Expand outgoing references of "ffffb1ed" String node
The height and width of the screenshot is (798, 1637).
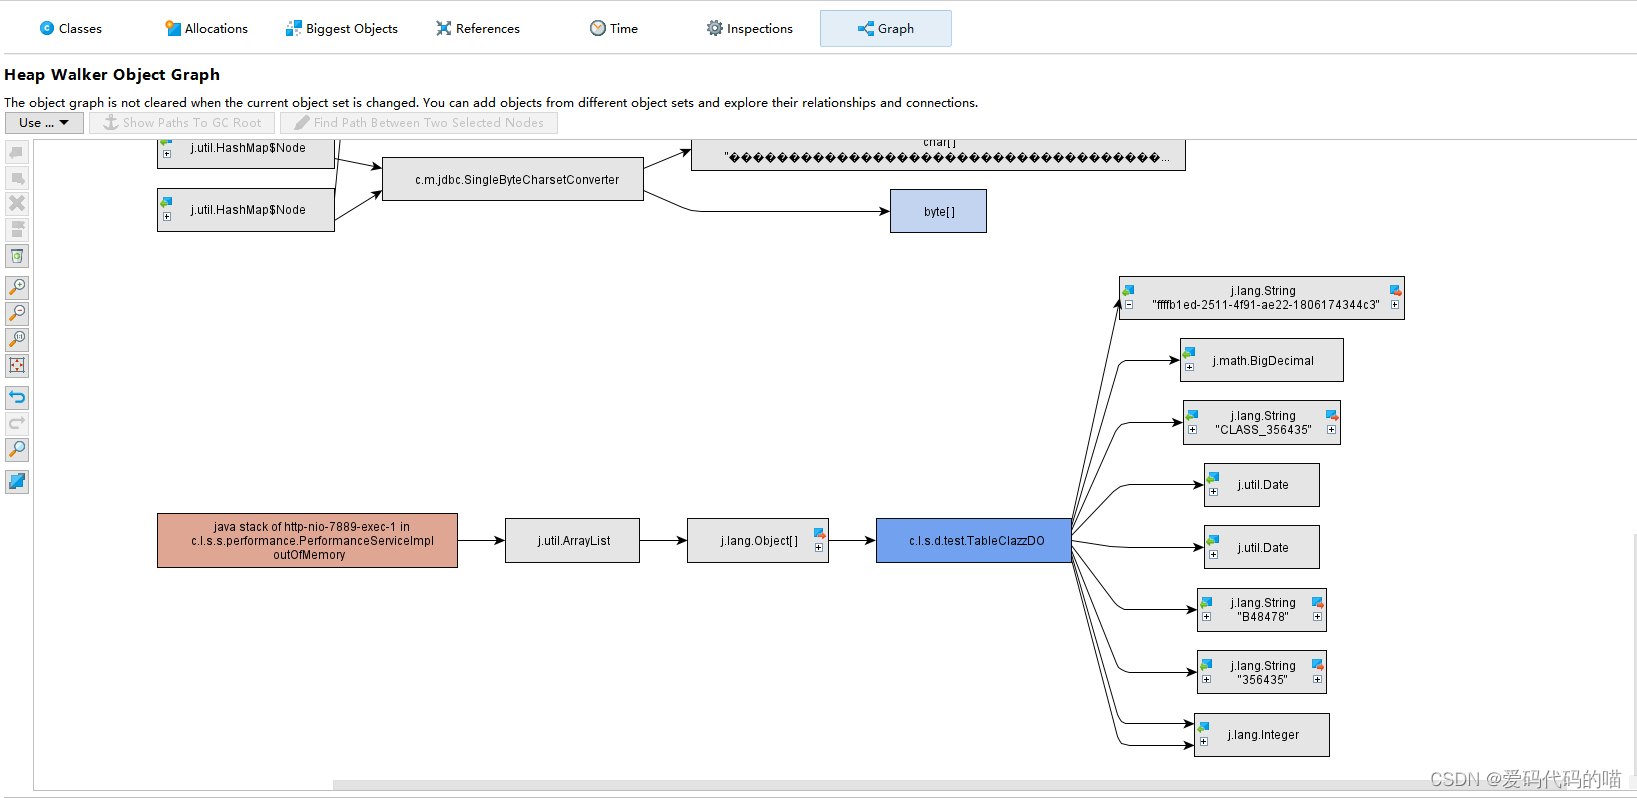coord(1395,305)
